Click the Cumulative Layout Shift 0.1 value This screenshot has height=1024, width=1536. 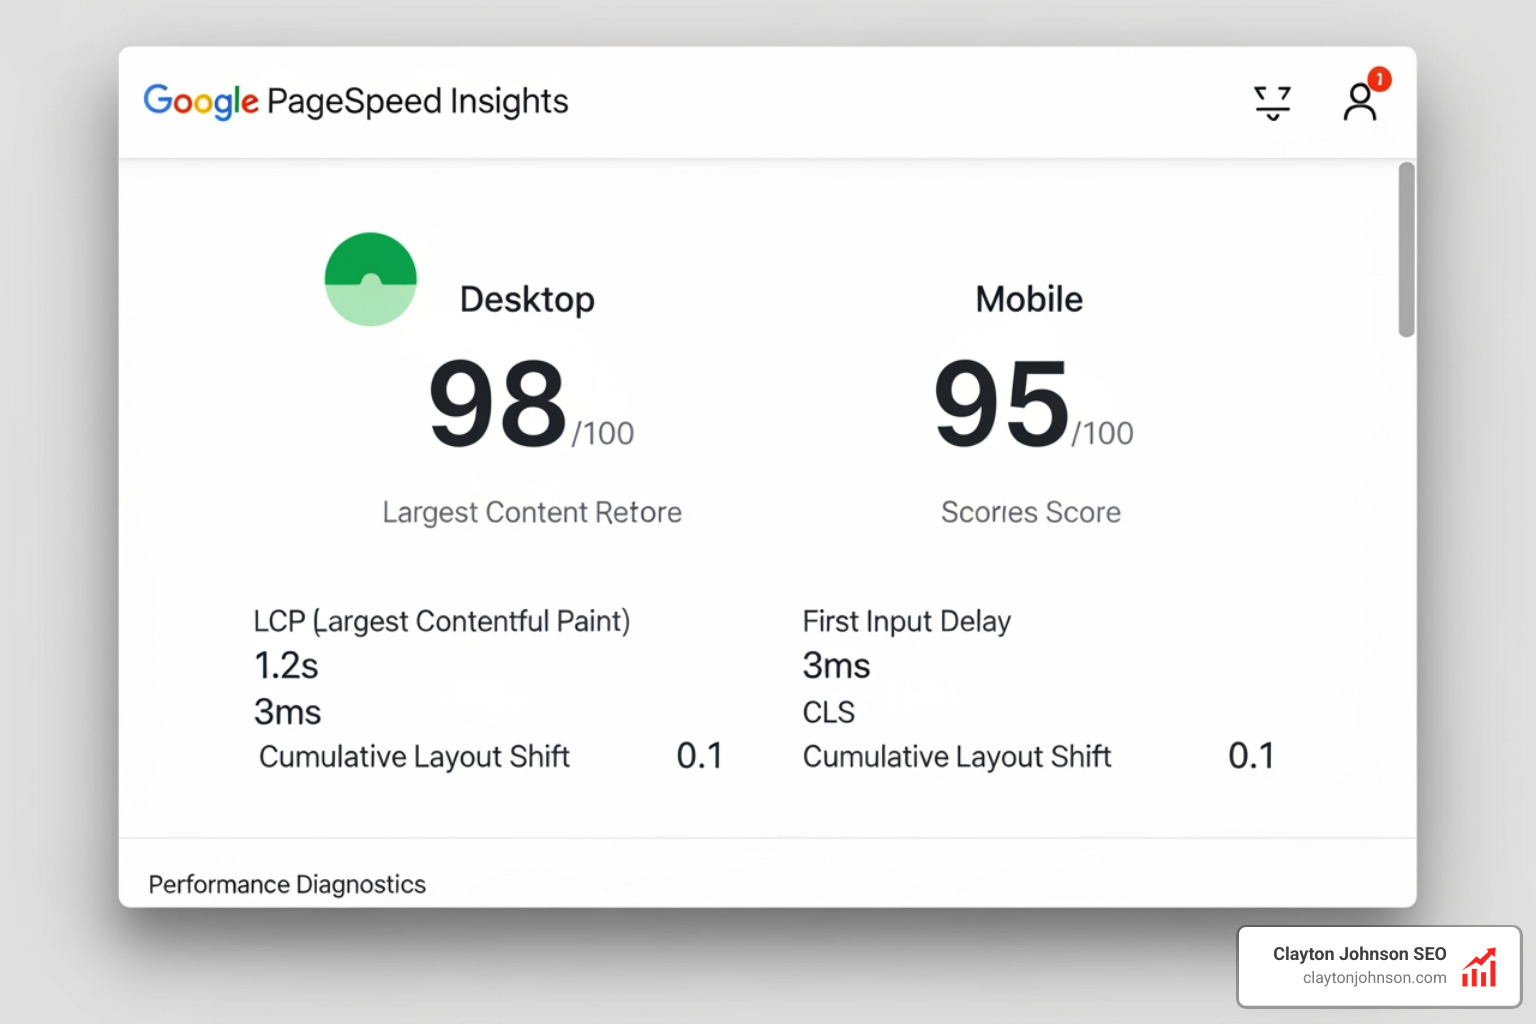pyautogui.click(x=700, y=756)
